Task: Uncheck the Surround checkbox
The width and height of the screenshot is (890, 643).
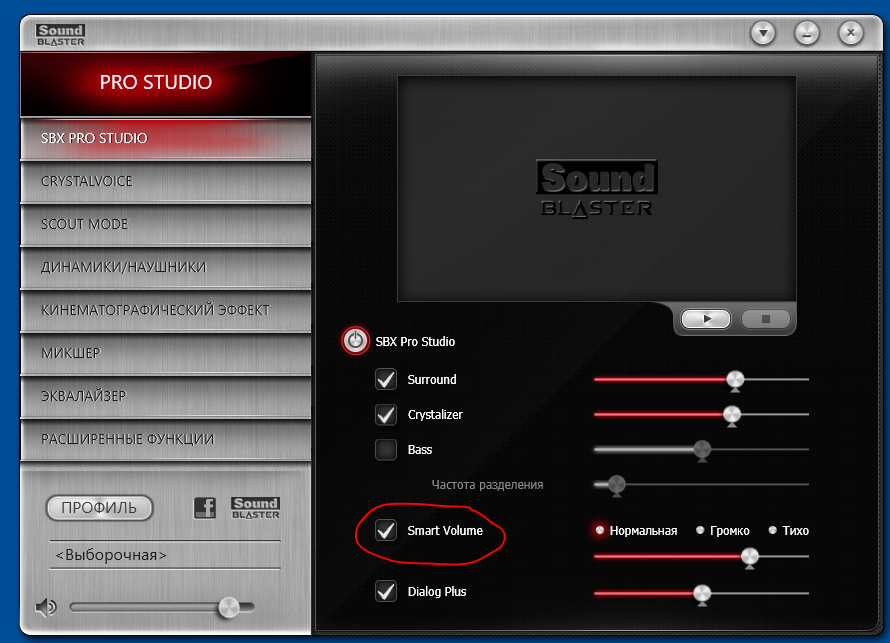Action: point(386,379)
